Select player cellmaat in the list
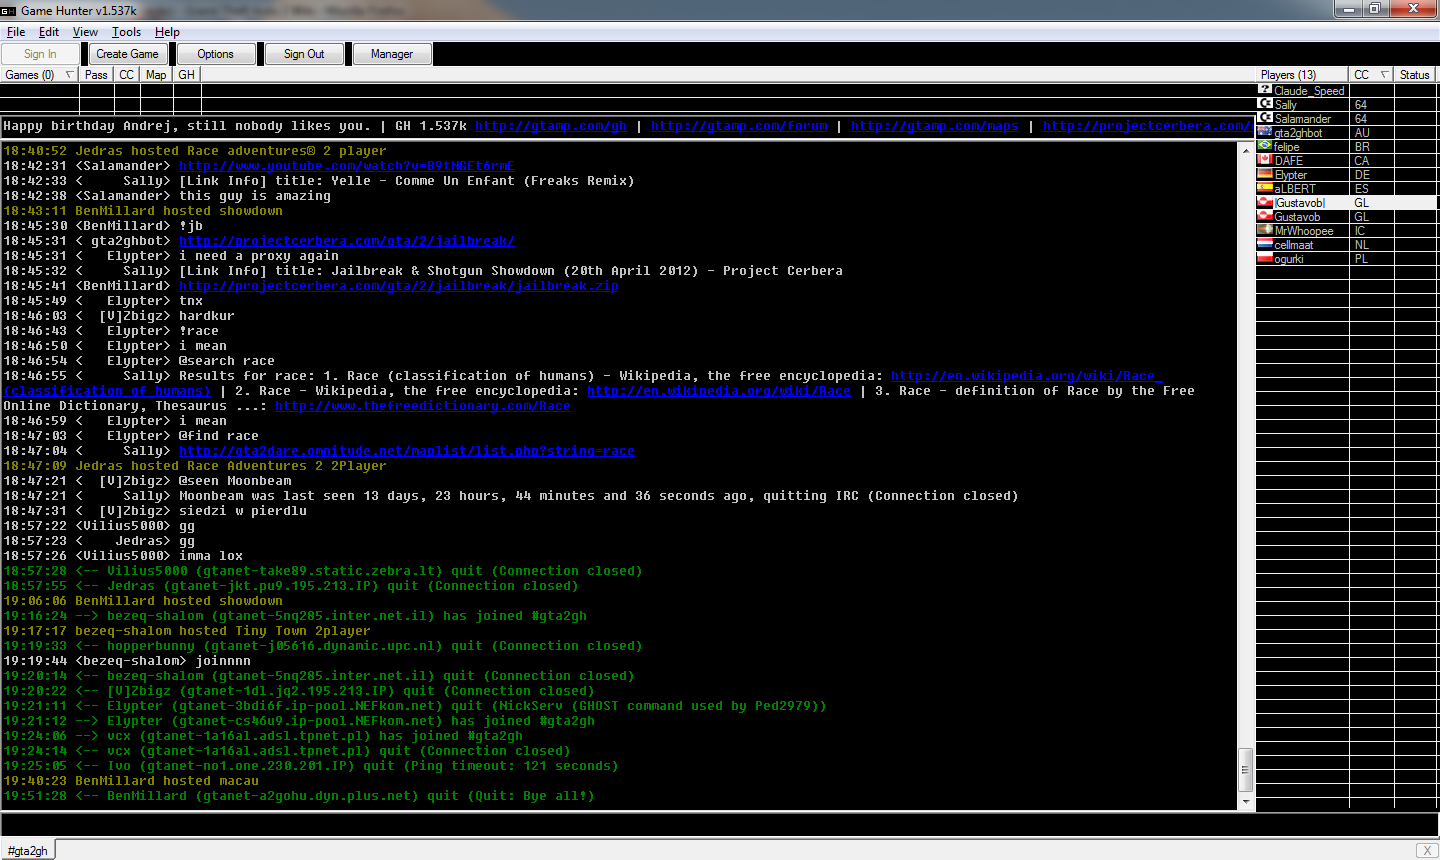This screenshot has width=1440, height=860. [x=1293, y=244]
